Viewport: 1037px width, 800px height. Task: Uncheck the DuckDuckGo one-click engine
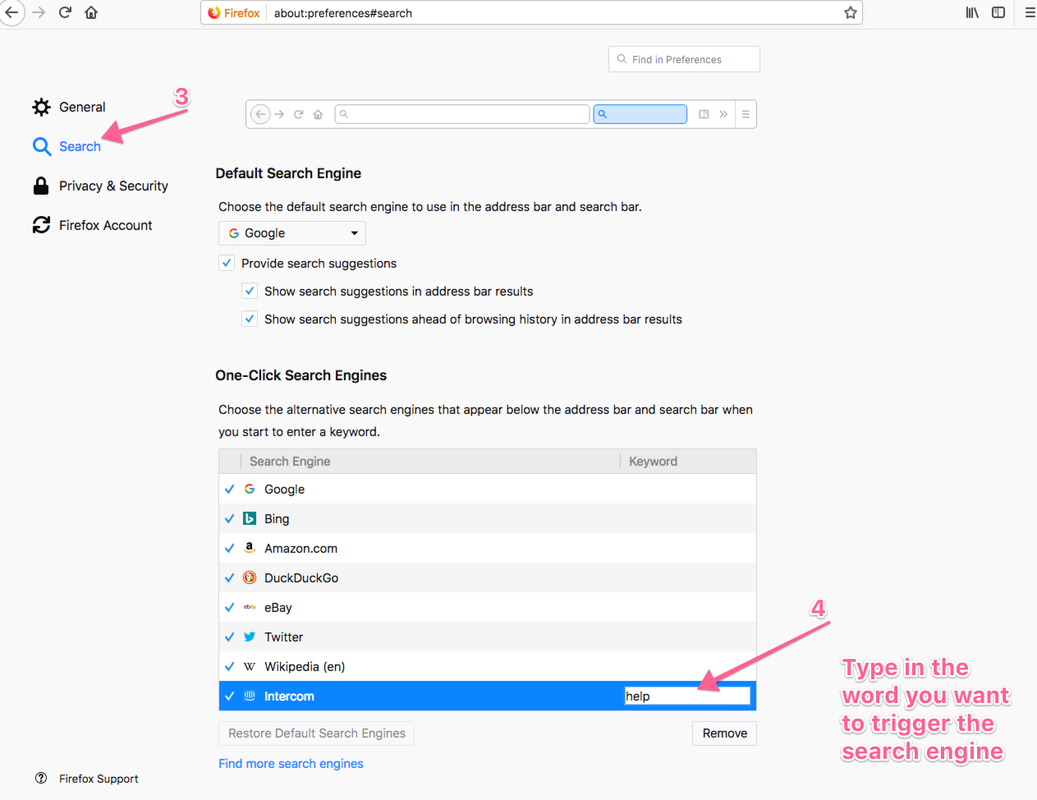(x=229, y=578)
